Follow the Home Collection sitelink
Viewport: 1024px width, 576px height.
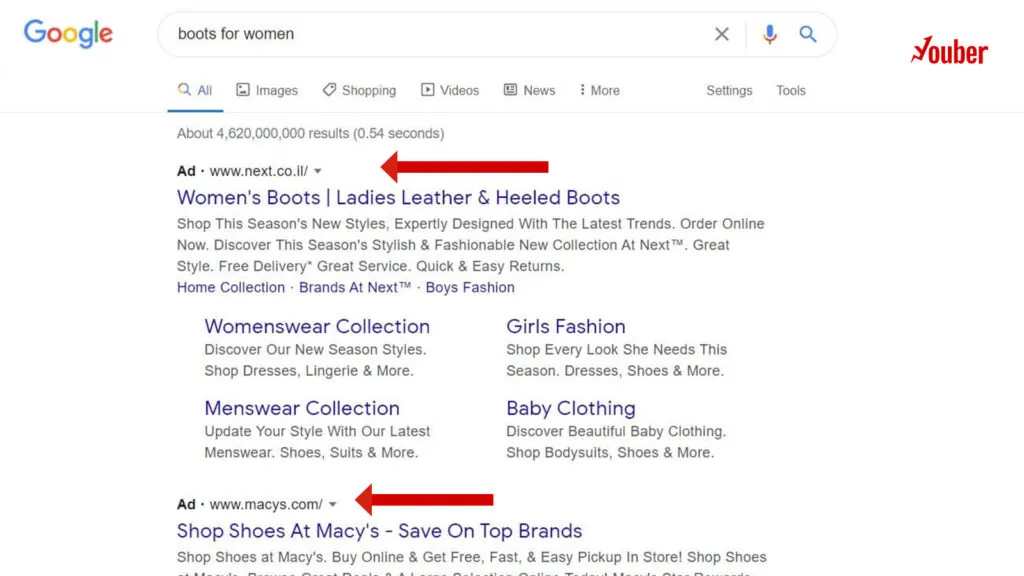coord(231,287)
